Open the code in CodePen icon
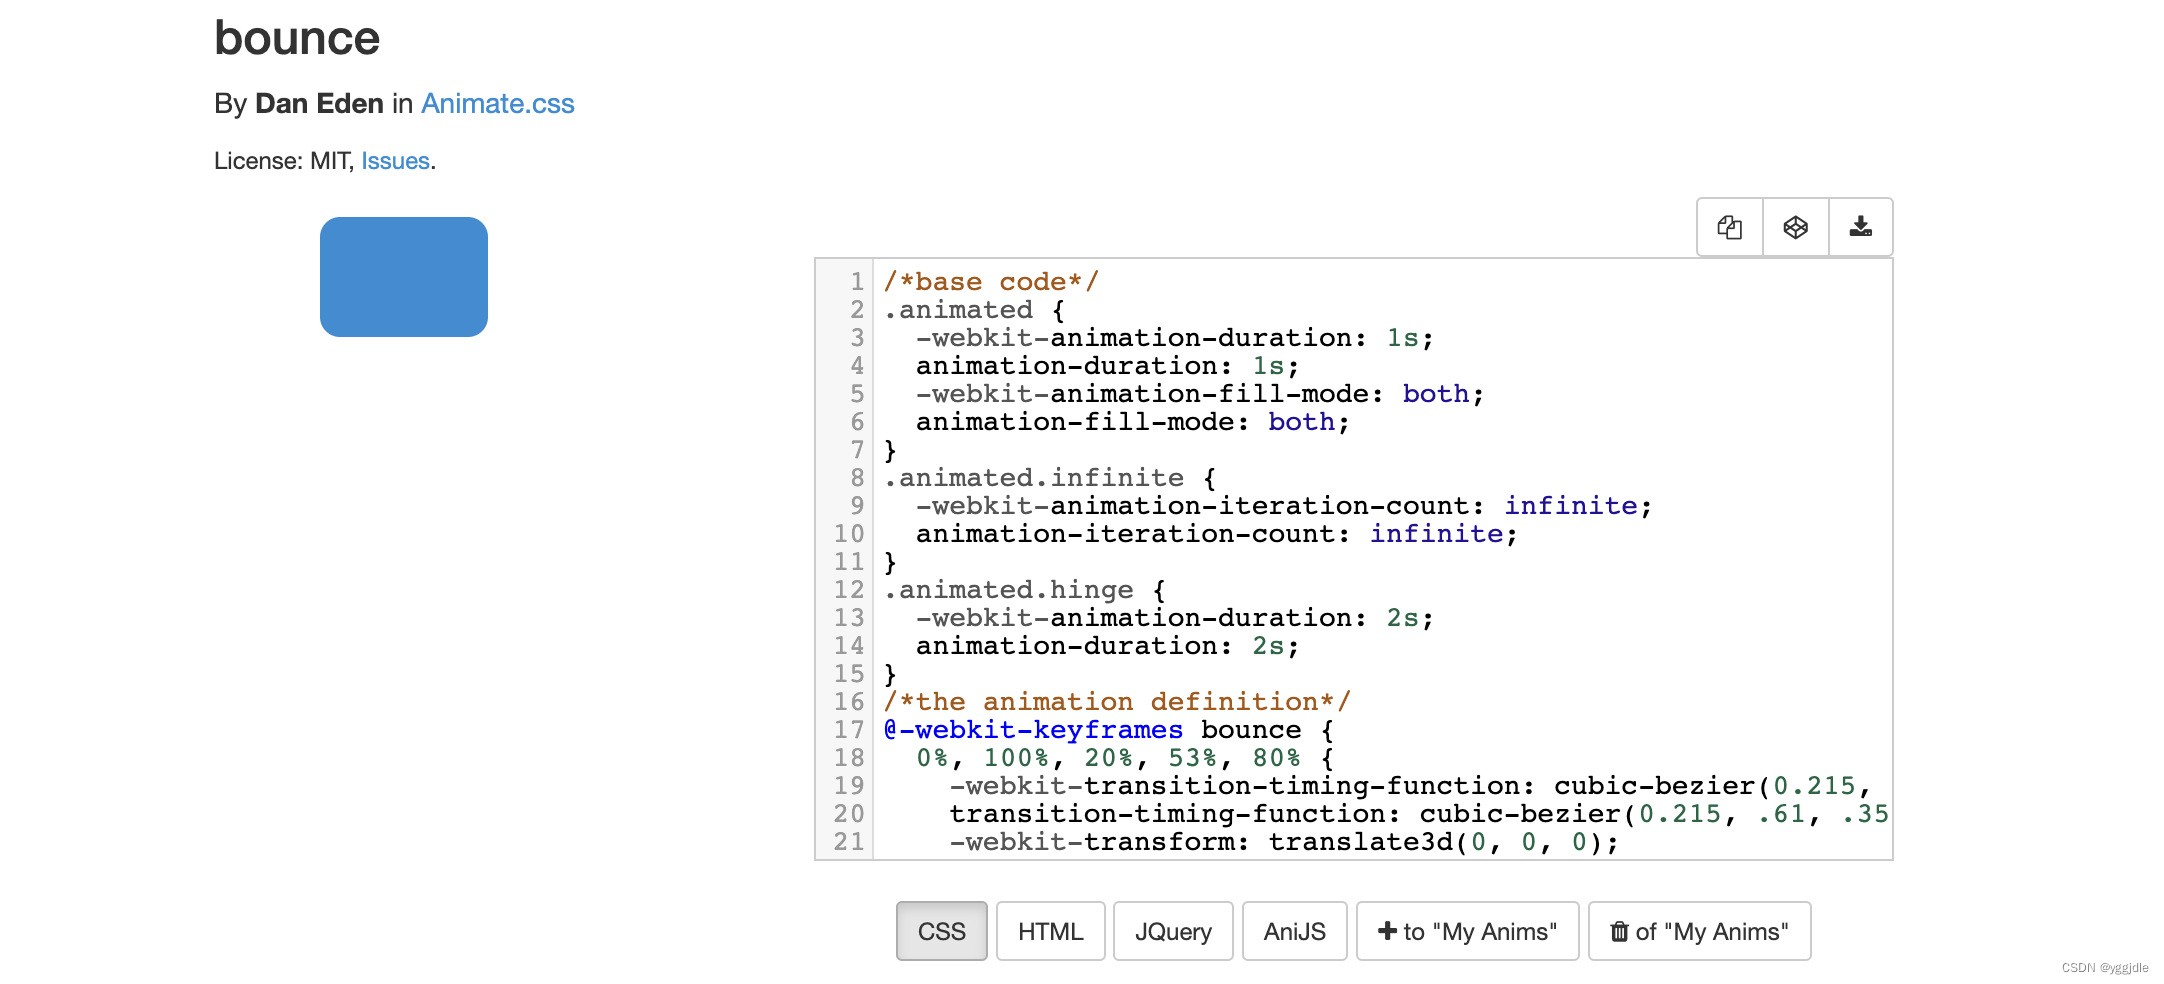 click(1796, 227)
